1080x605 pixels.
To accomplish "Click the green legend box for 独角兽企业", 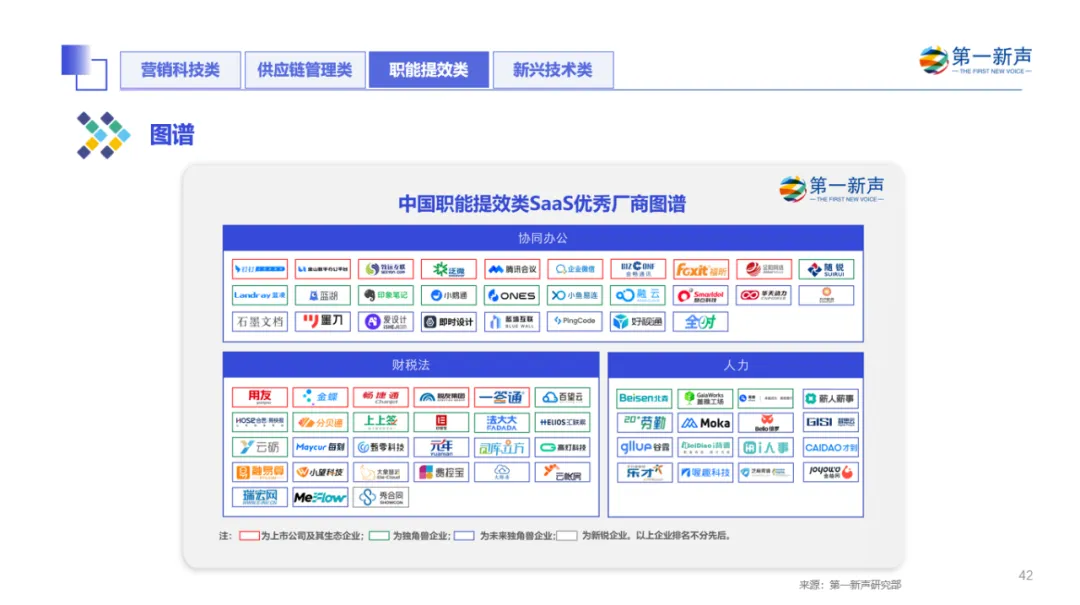I will (379, 535).
